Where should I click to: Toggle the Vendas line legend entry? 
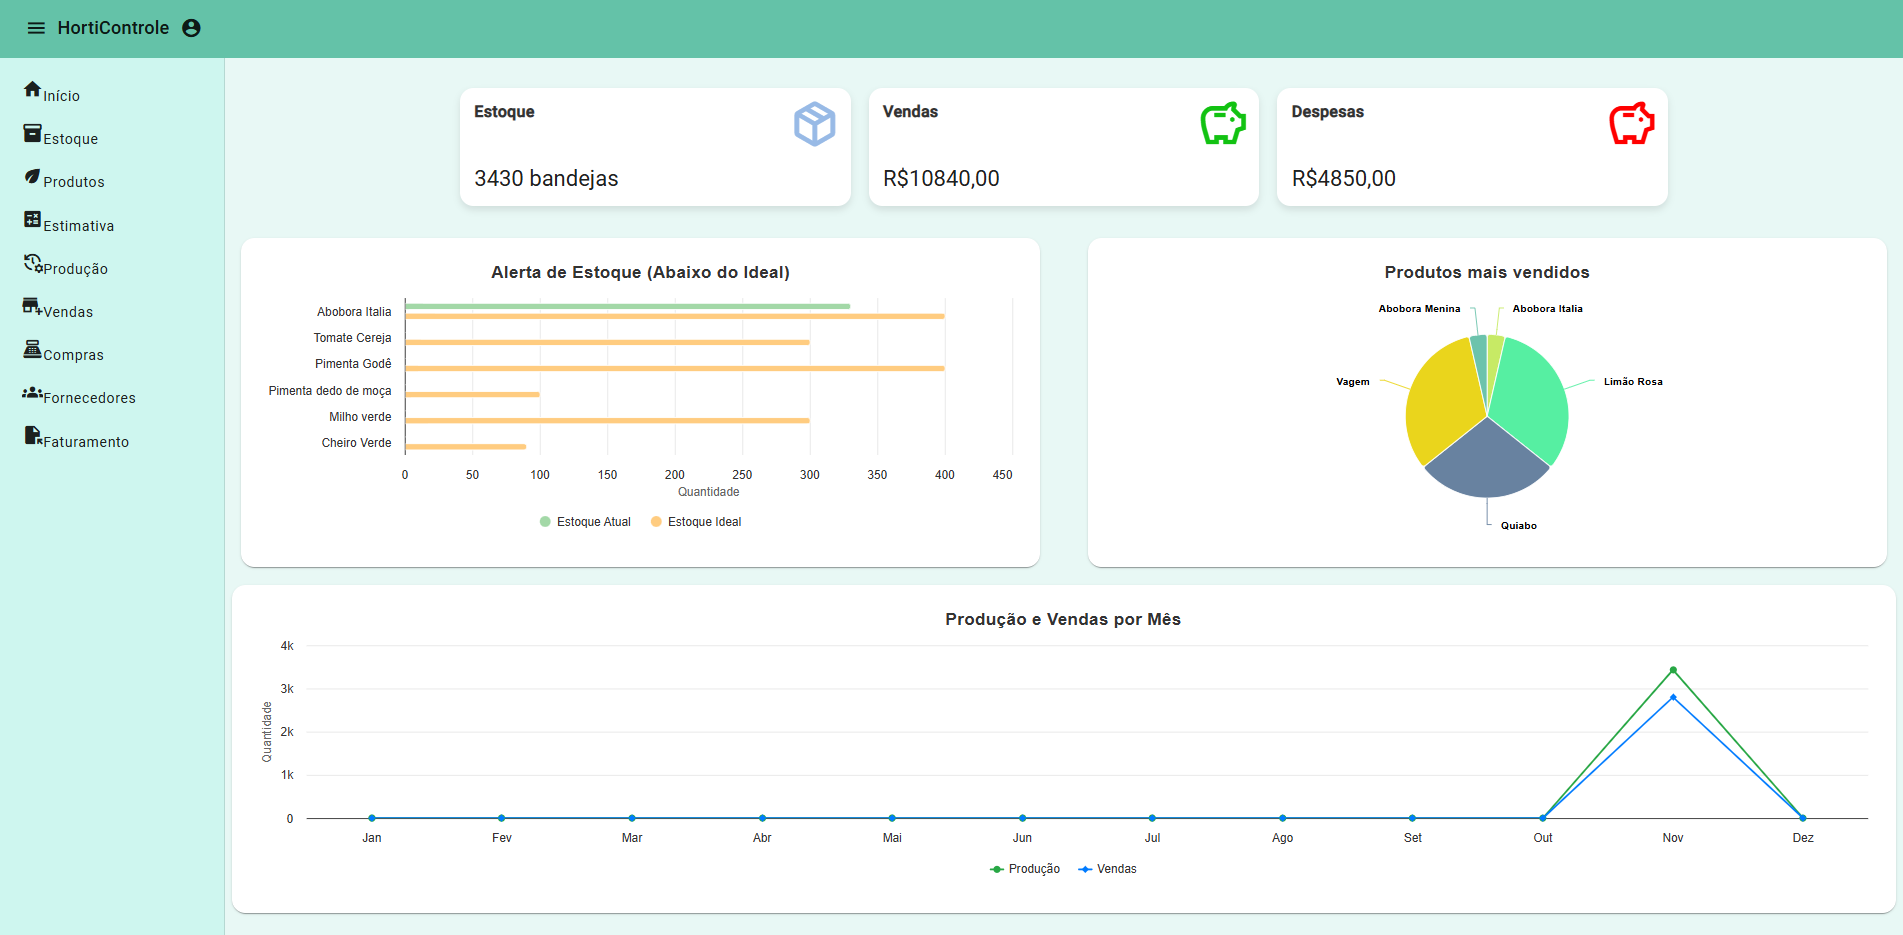point(1107,869)
